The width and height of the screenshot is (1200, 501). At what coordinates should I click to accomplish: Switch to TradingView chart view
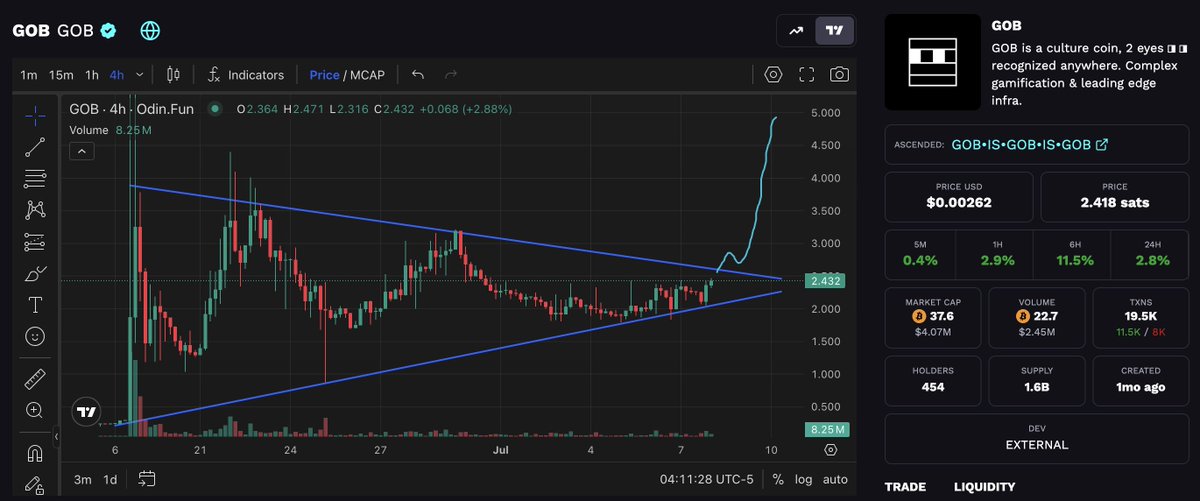pos(833,31)
